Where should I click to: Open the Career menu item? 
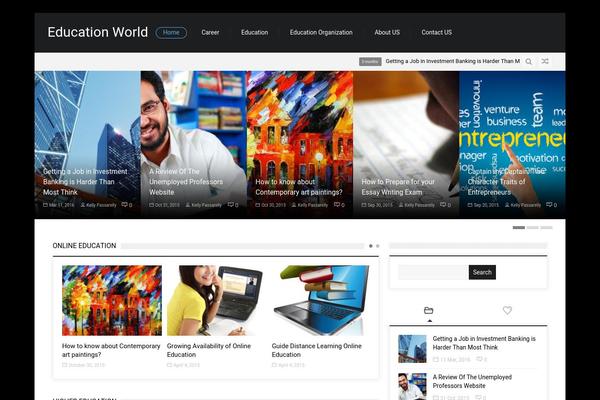[x=210, y=33]
